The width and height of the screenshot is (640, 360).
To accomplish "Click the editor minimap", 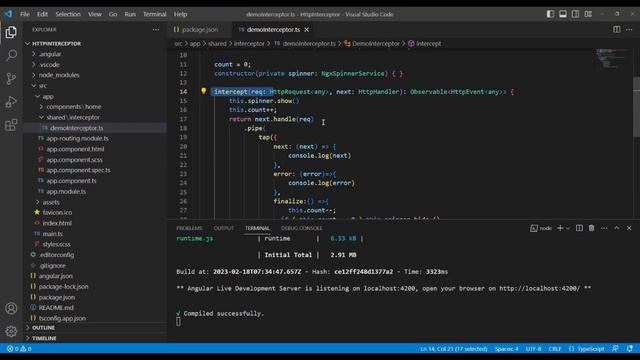I will (611, 59).
